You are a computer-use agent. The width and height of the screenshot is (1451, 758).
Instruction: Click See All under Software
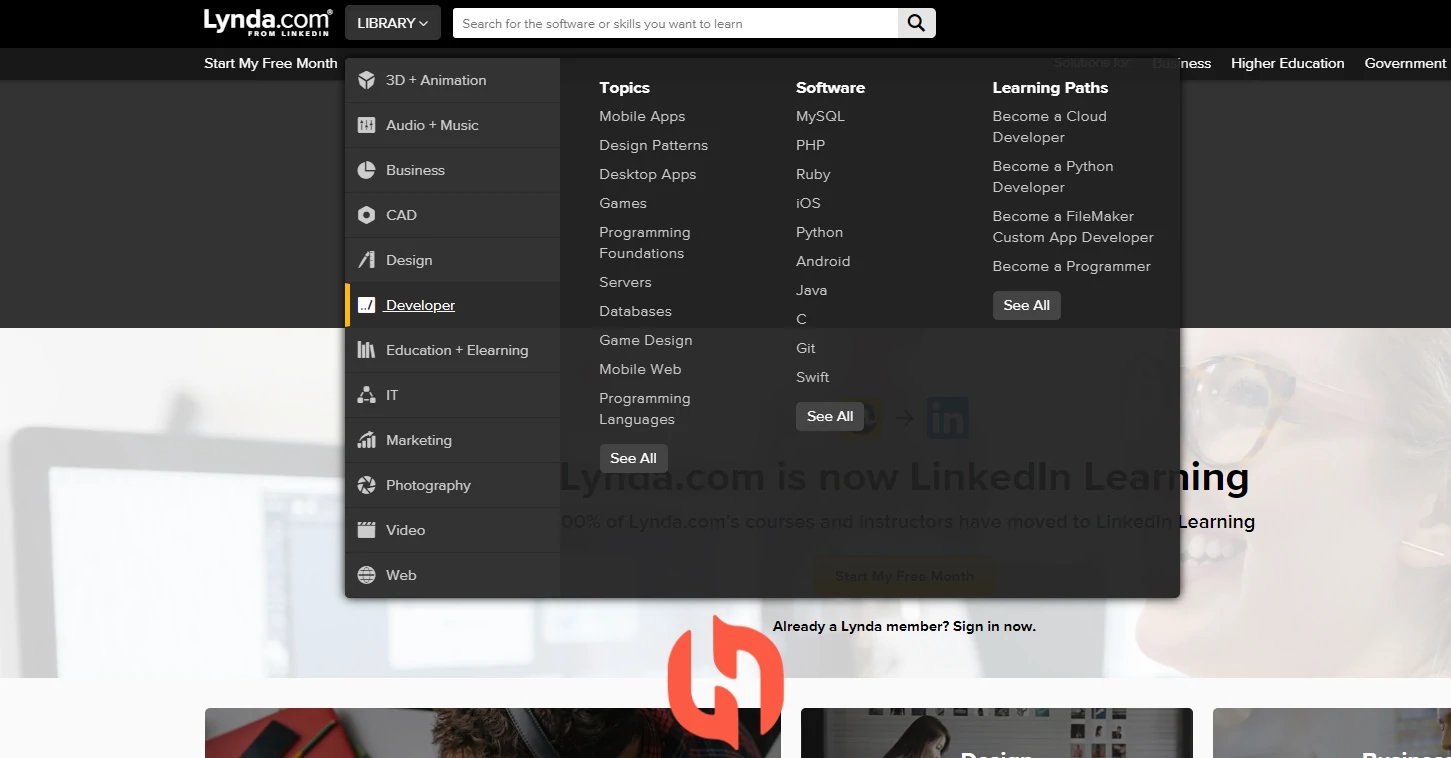[x=830, y=416]
